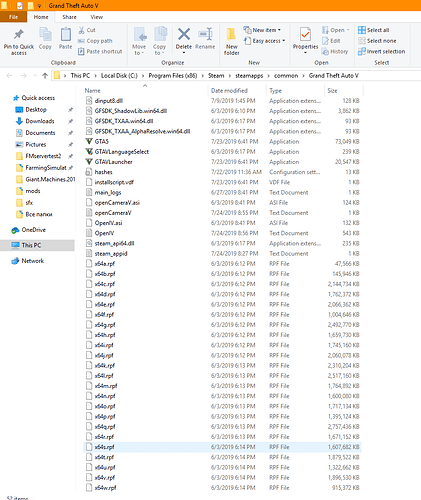The image size is (421, 500).
Task: Switch to the View ribbon tab
Action: (96, 17)
